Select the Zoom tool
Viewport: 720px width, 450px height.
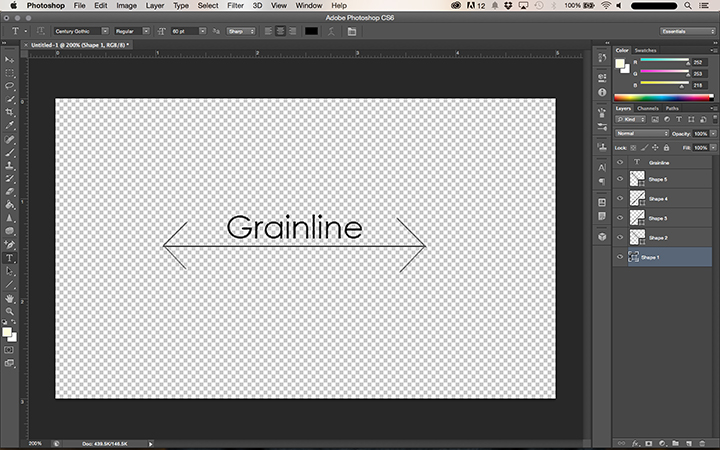click(9, 311)
